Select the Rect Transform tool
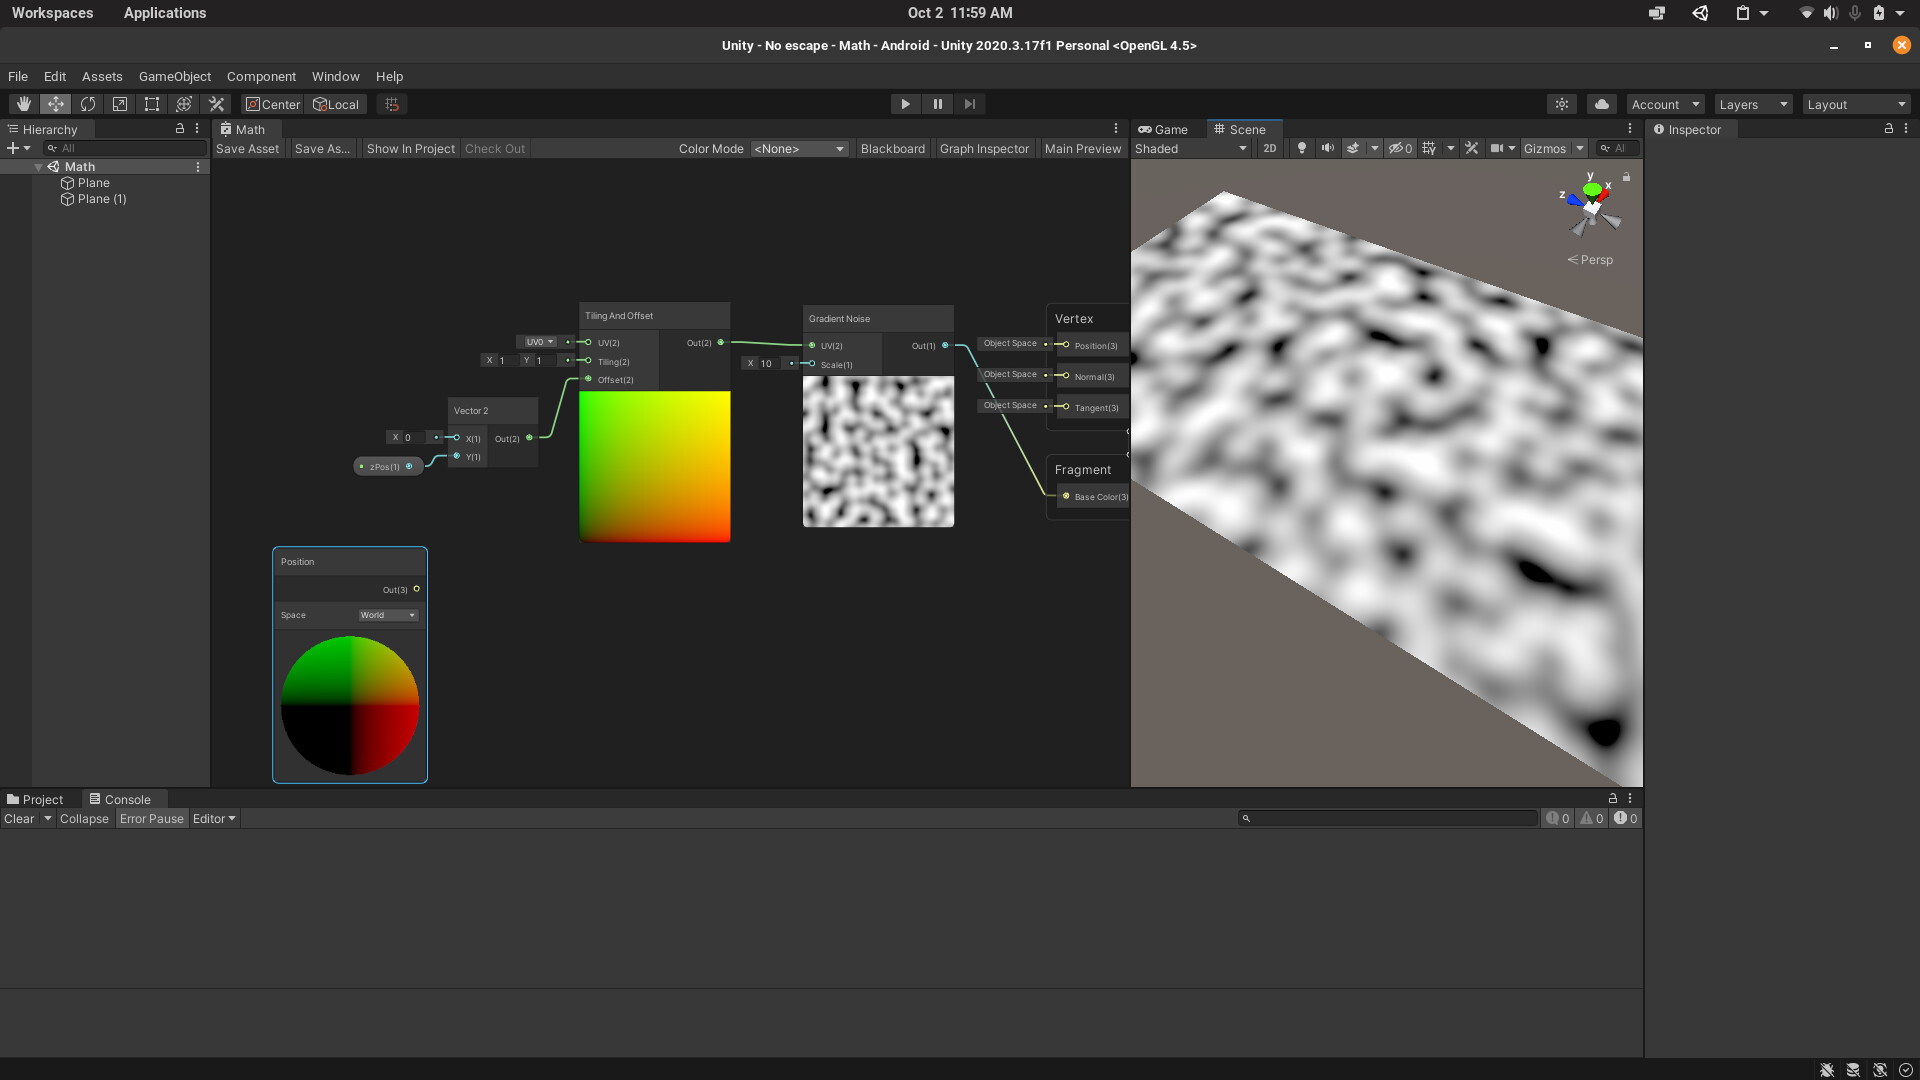 tap(152, 104)
